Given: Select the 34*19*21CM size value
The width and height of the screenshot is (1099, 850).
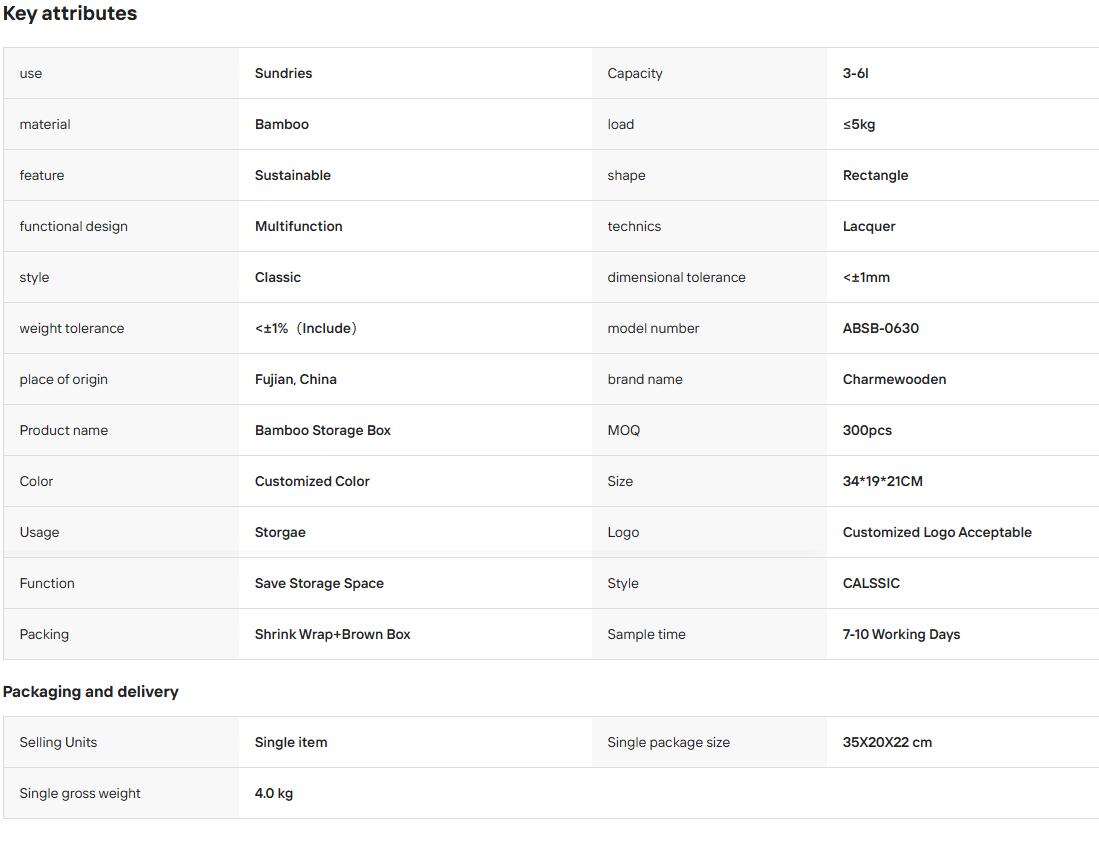Looking at the screenshot, I should tap(882, 481).
